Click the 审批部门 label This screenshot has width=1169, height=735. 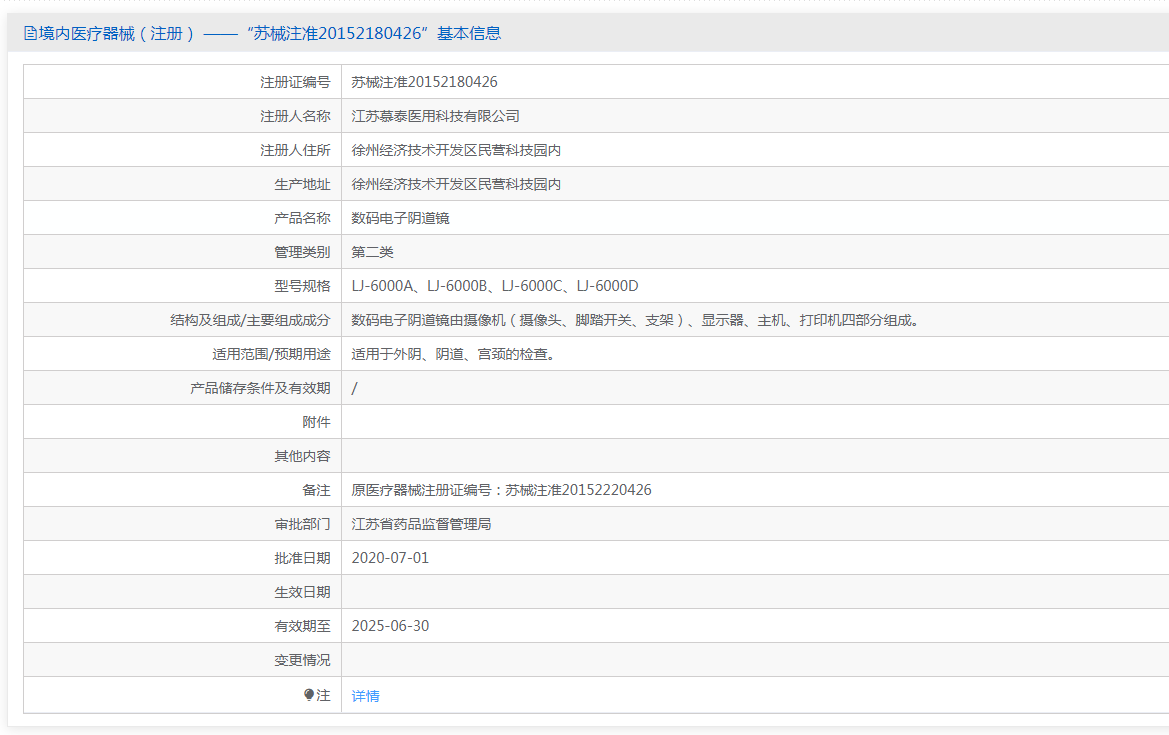[302, 524]
